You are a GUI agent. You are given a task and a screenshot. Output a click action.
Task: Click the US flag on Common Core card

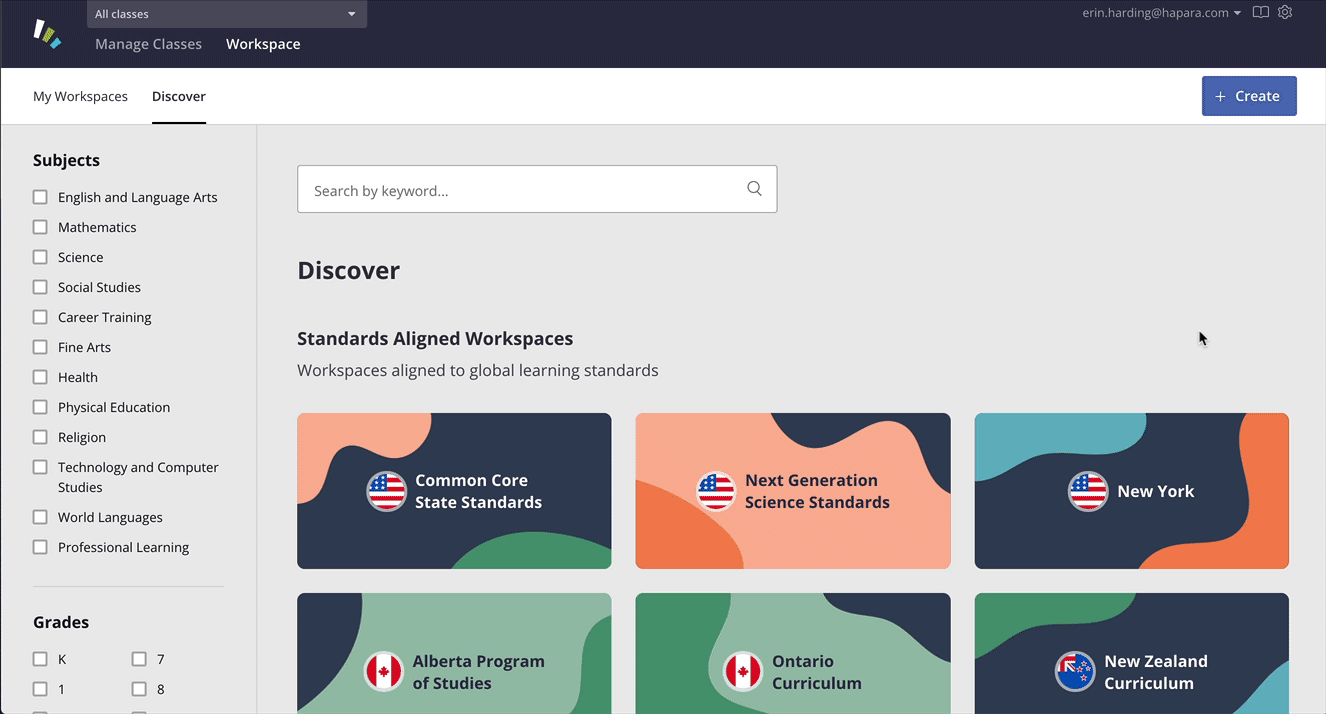tap(386, 491)
